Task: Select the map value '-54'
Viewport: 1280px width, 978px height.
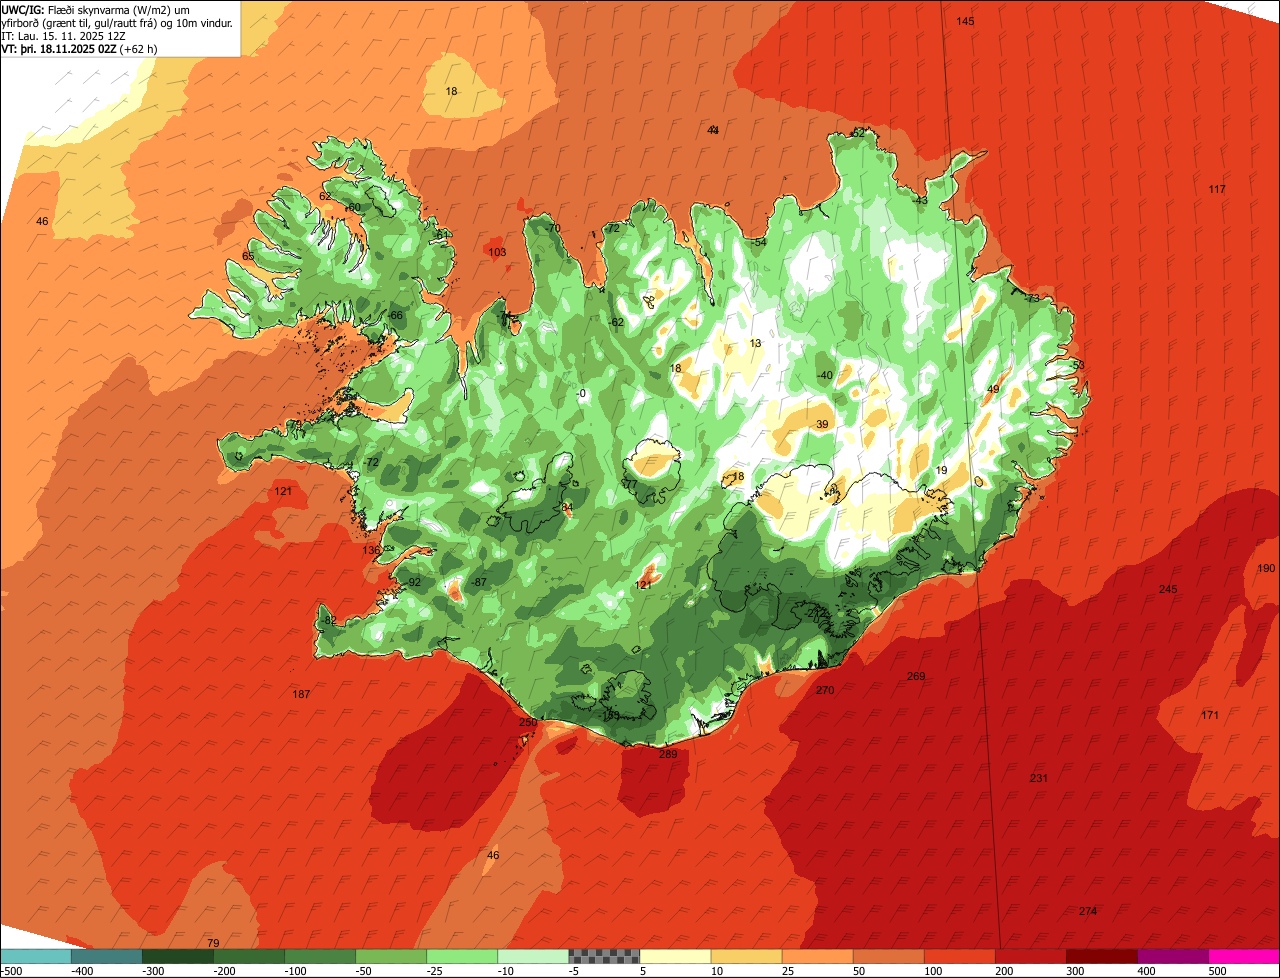Action: pyautogui.click(x=759, y=242)
